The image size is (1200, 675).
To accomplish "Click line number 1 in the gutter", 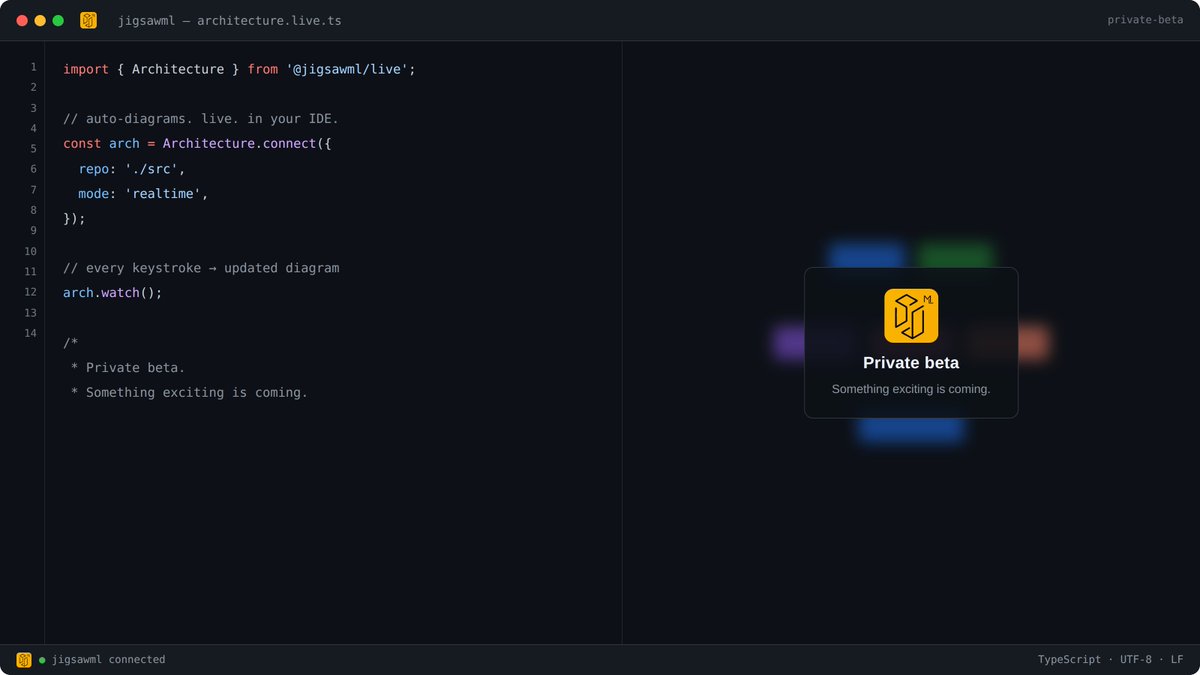I will pos(33,67).
